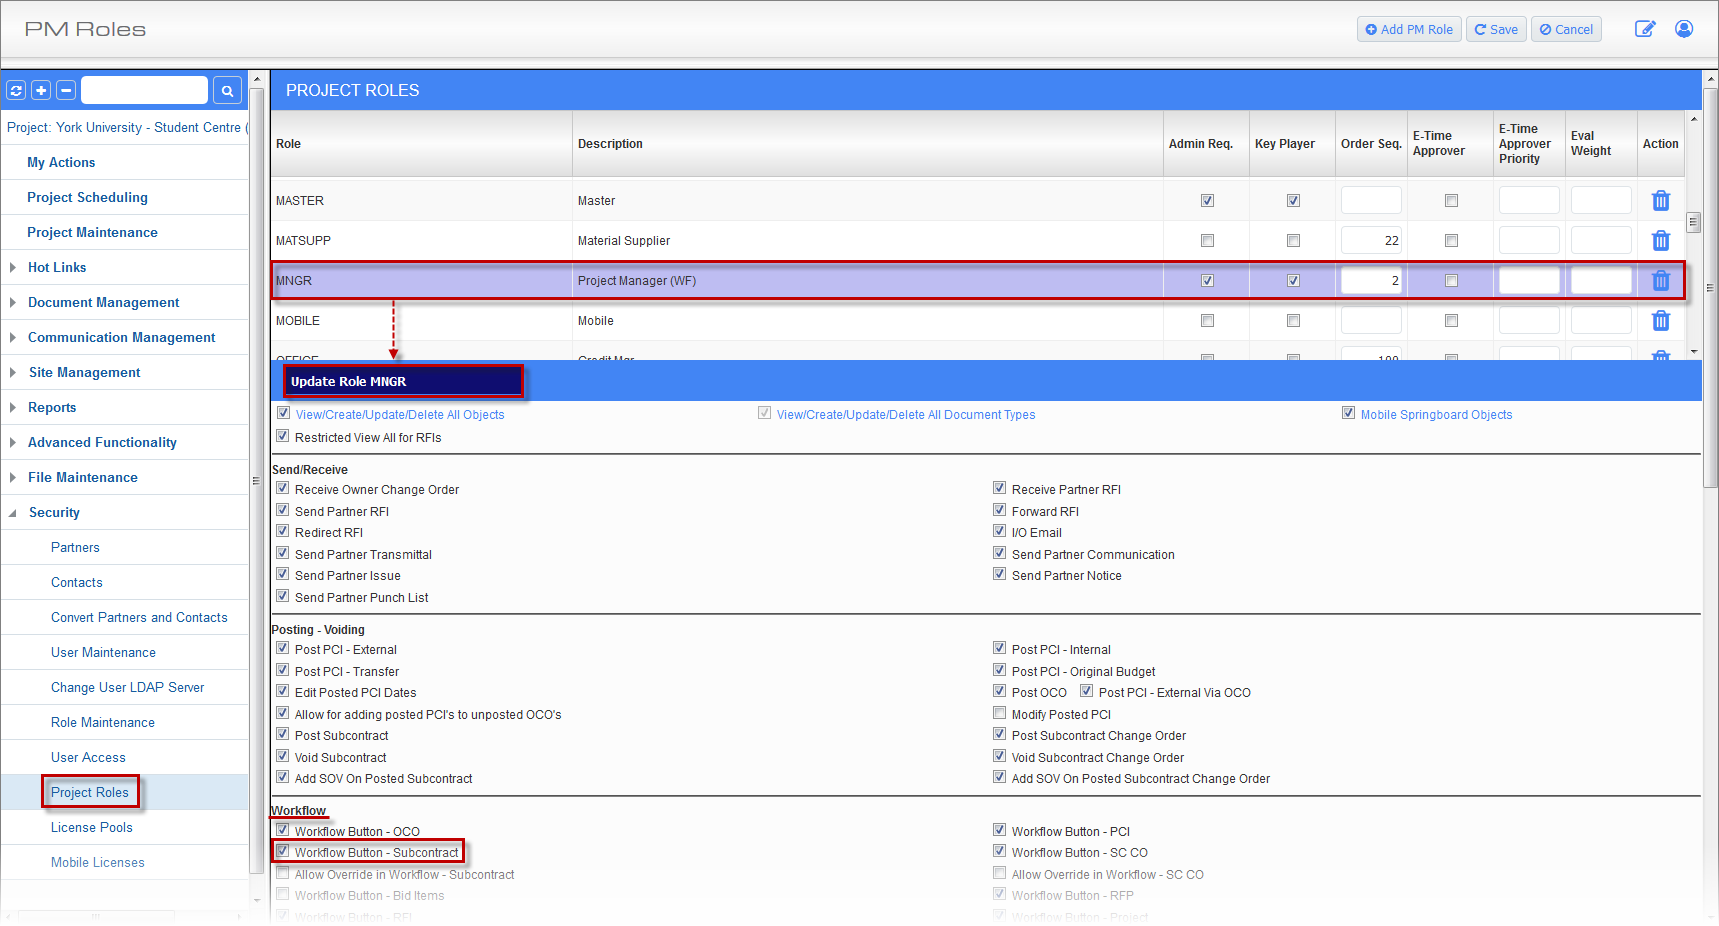The image size is (1719, 926).
Task: Uncheck Receive Owner Change Order
Action: tap(283, 487)
